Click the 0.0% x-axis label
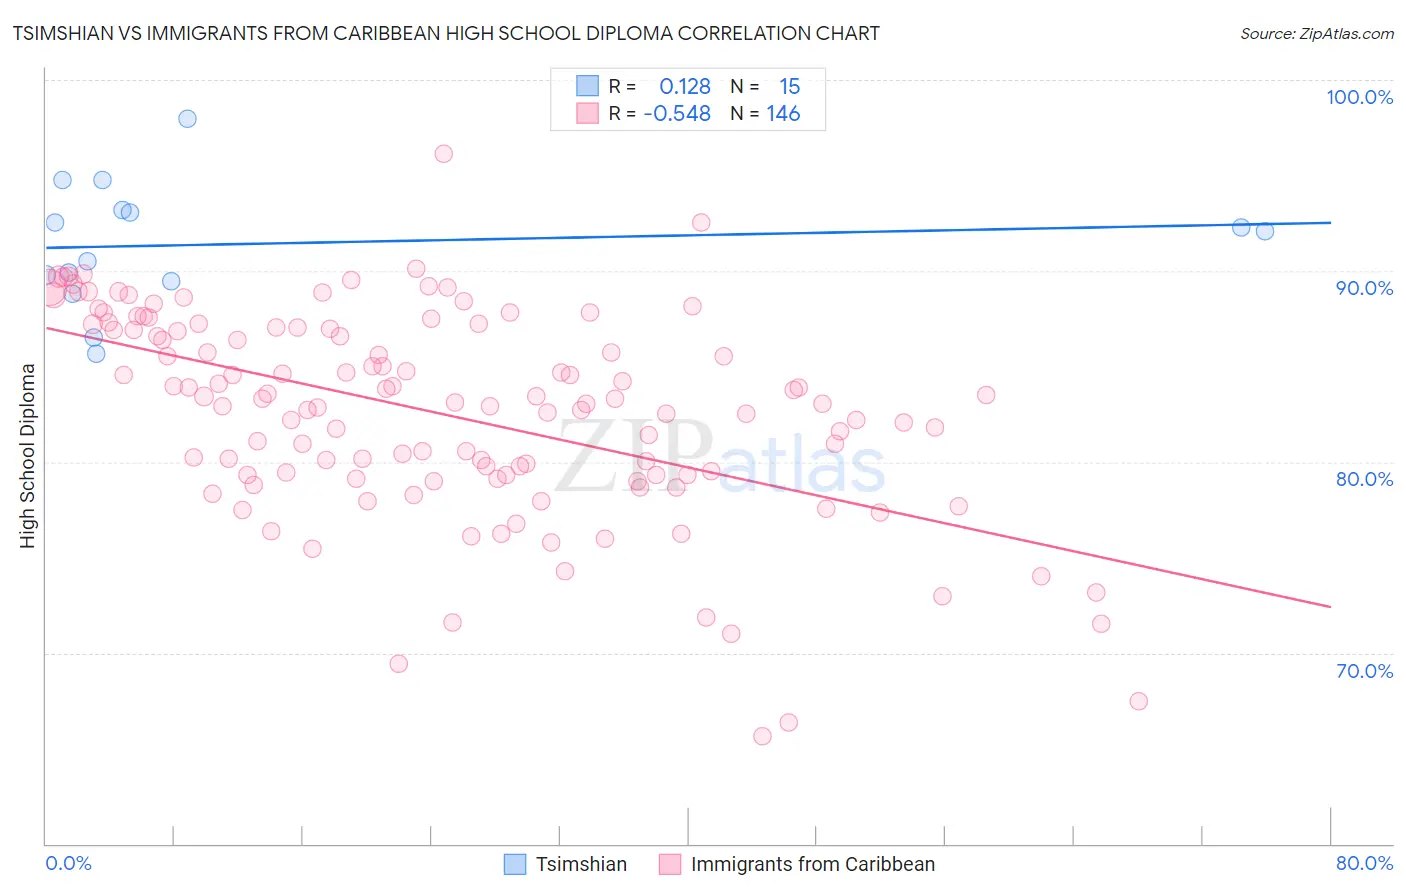 [x=69, y=863]
